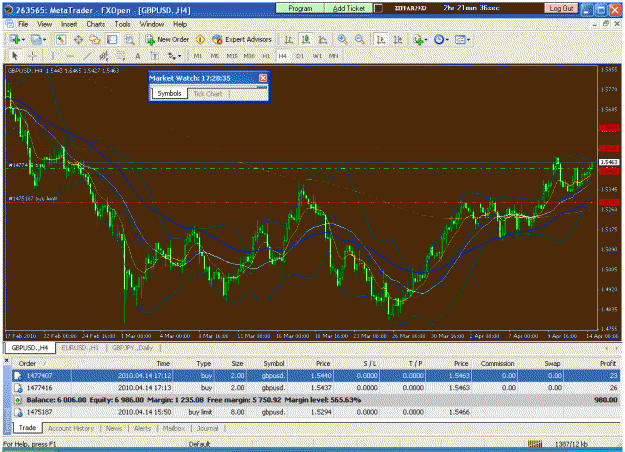Image resolution: width=625 pixels, height=452 pixels.
Task: Open the Mailbox tab in terminal
Action: pos(174,428)
